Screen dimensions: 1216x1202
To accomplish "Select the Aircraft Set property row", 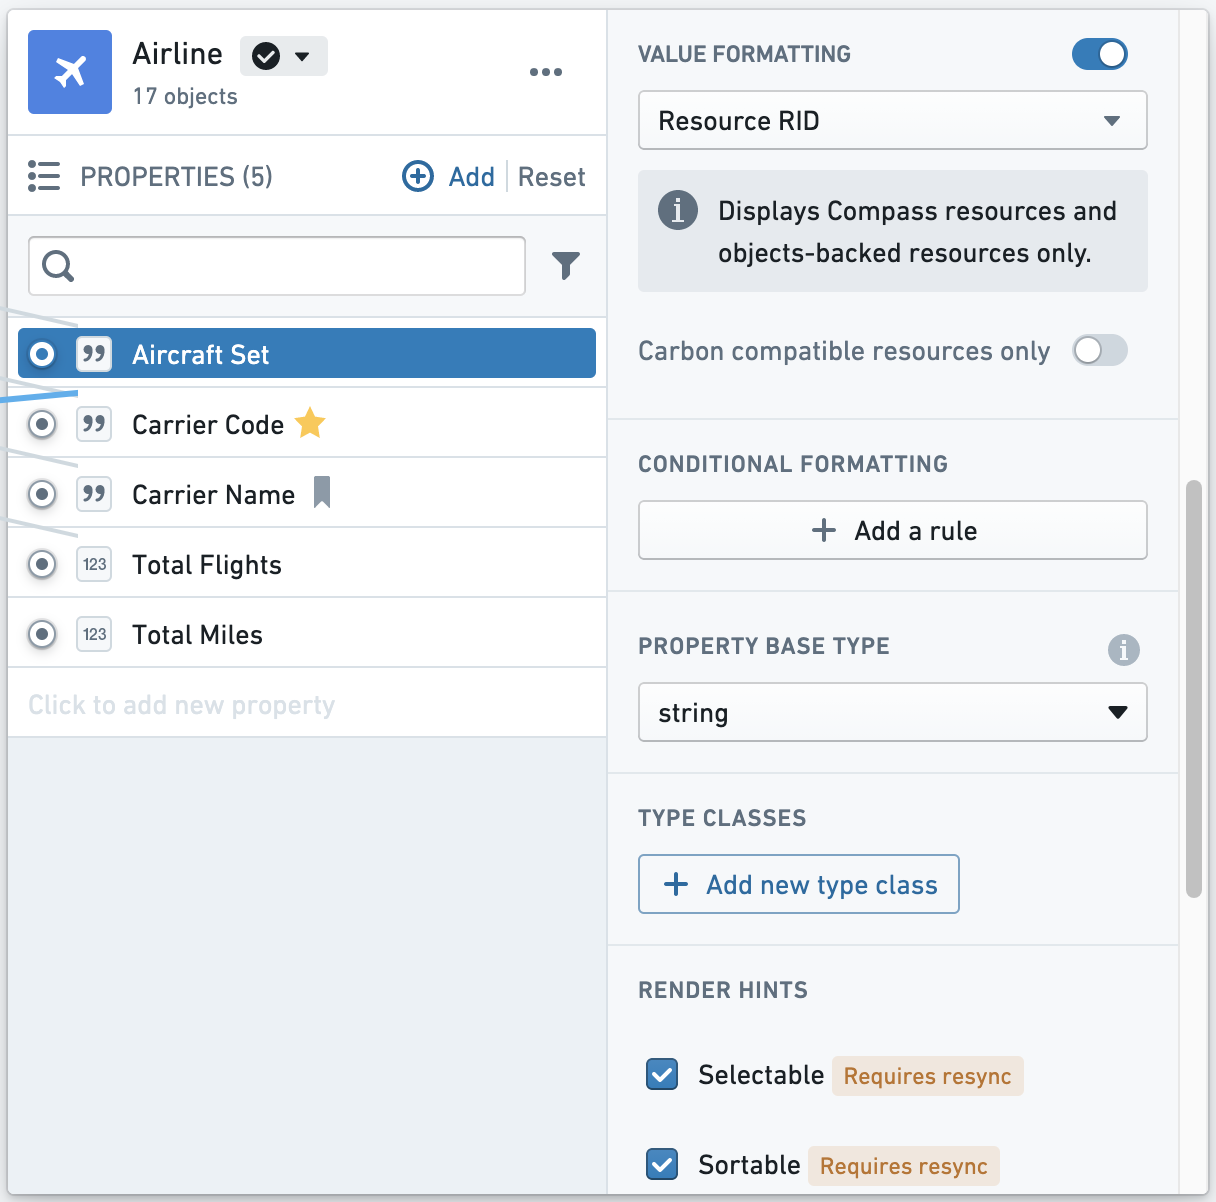I will pos(307,353).
